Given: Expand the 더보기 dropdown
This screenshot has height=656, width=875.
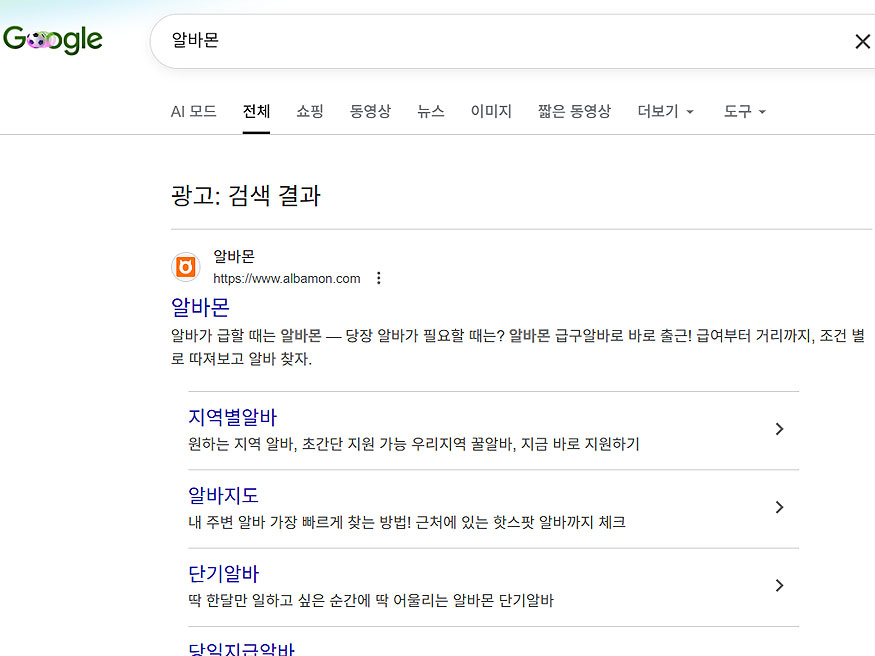Looking at the screenshot, I should [x=665, y=111].
